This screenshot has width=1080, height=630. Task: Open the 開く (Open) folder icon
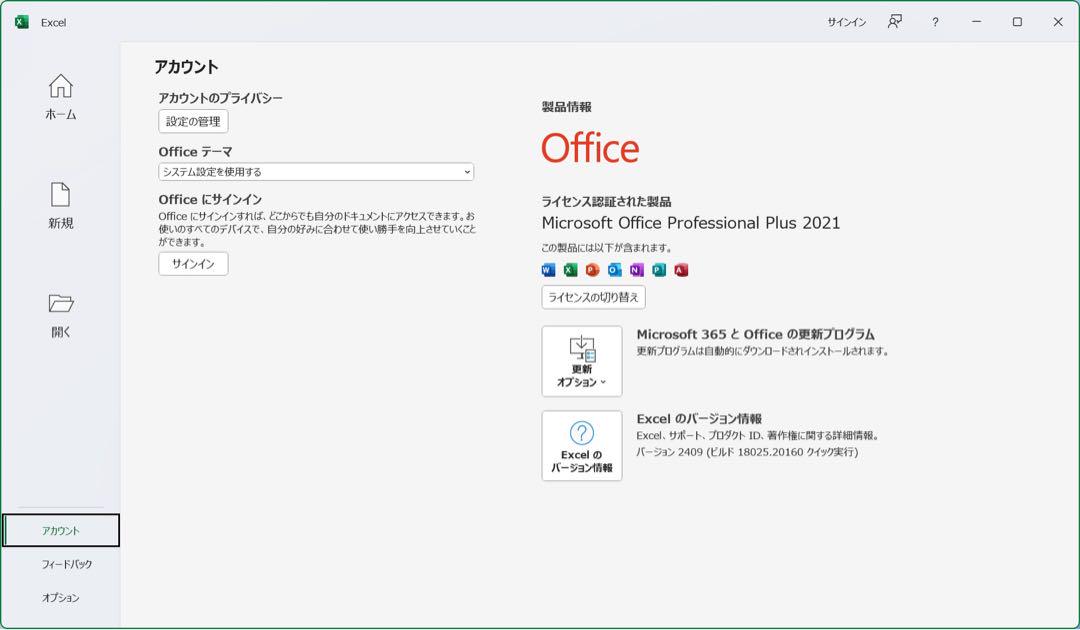[61, 304]
